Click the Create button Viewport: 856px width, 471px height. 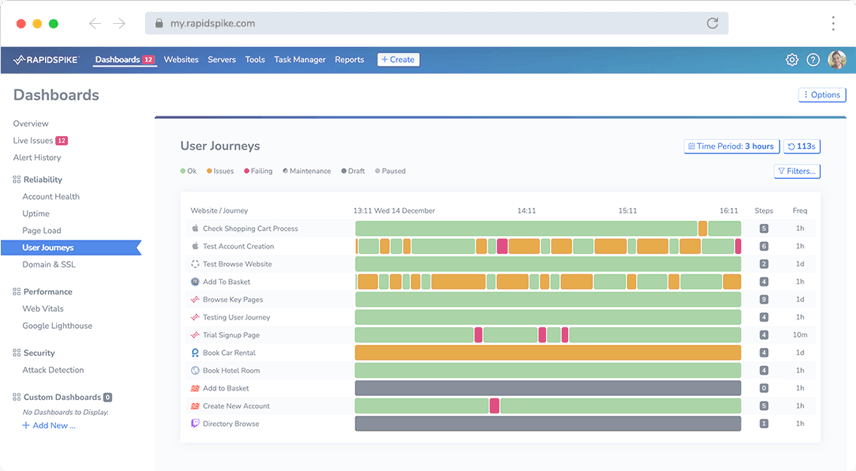pyautogui.click(x=399, y=59)
